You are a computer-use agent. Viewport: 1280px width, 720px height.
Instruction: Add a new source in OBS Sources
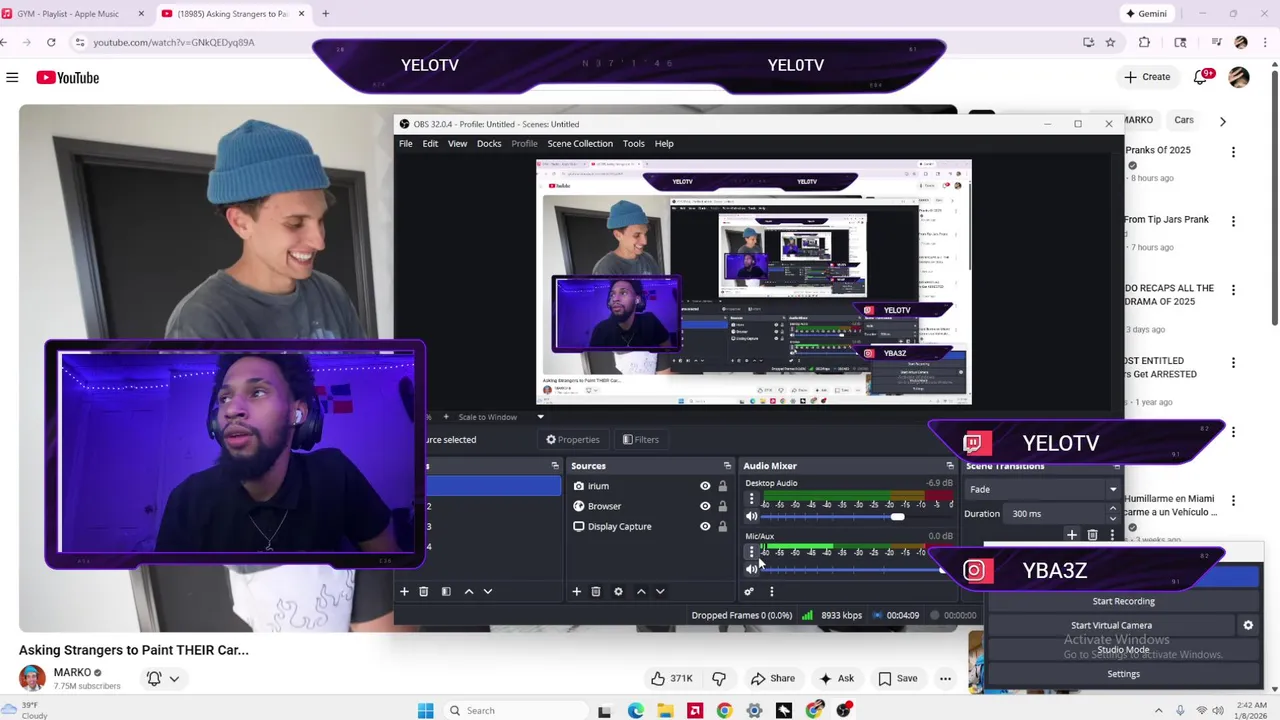576,591
